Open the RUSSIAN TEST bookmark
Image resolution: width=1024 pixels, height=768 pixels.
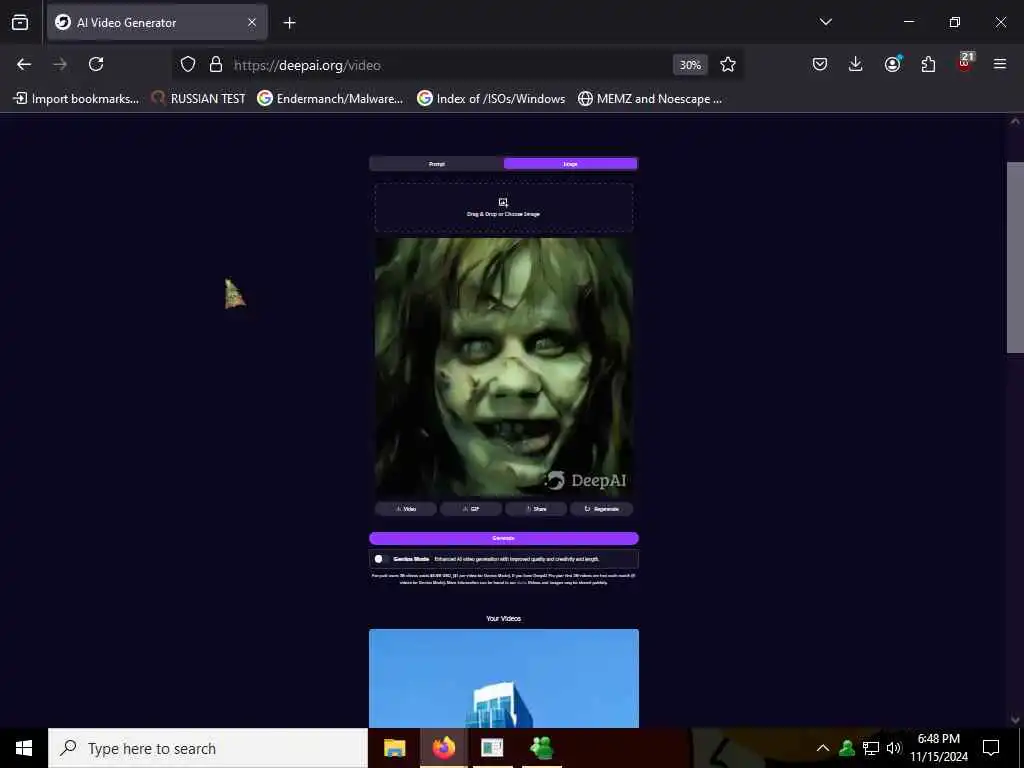(x=199, y=99)
